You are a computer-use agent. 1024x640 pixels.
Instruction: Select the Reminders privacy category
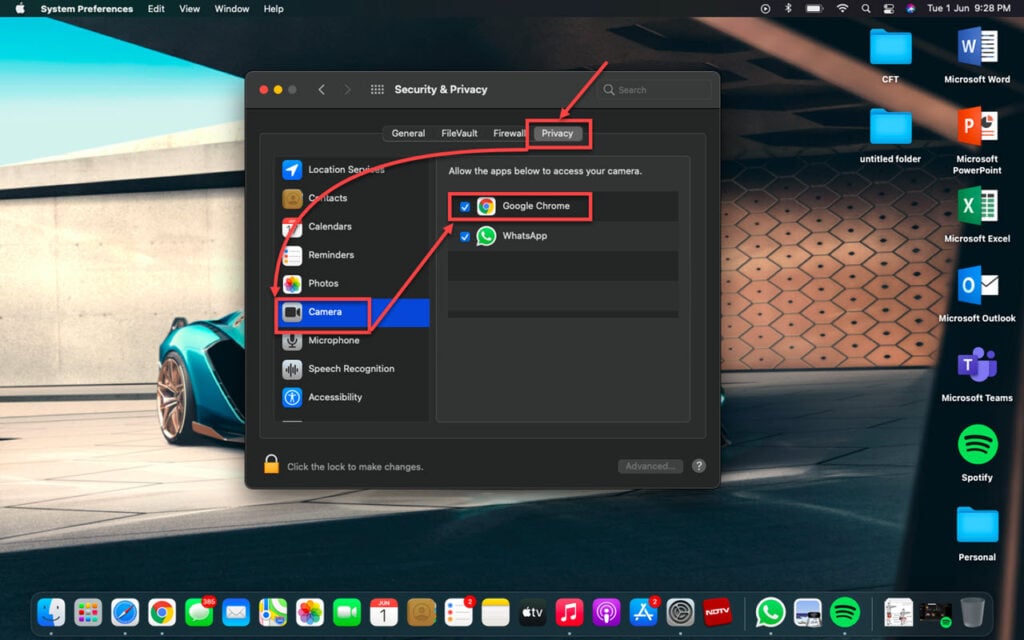point(353,255)
